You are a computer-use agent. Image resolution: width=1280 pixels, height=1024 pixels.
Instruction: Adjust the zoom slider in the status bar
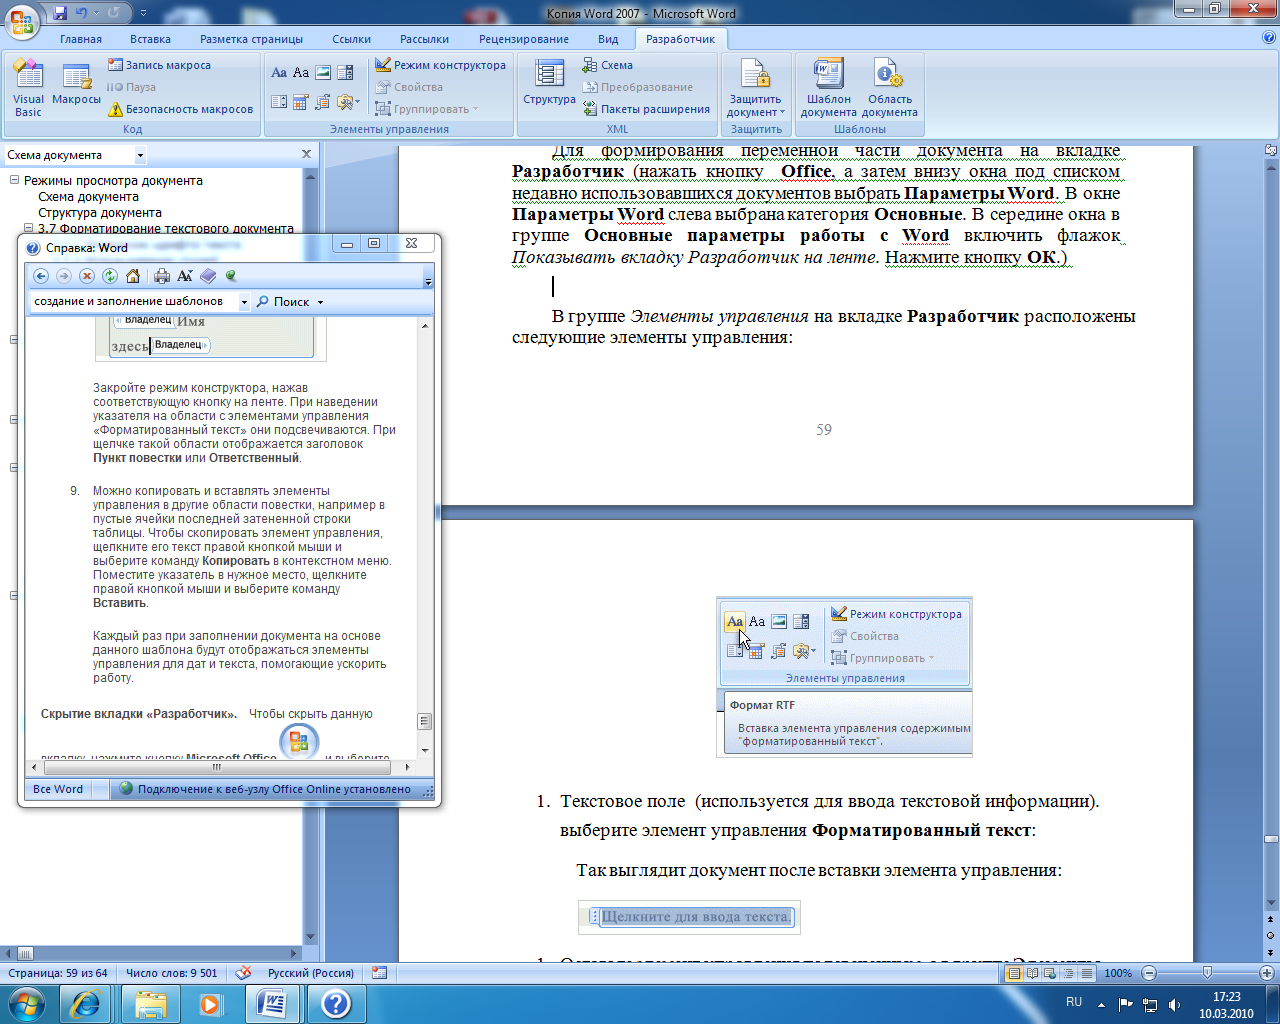[1207, 973]
